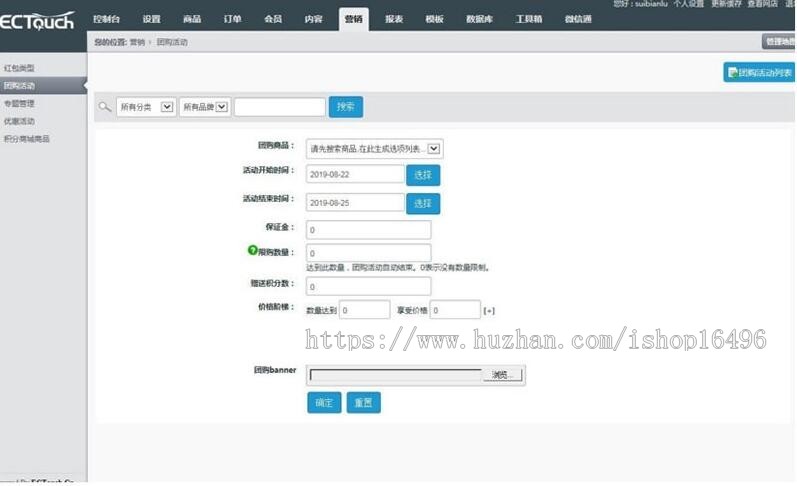Click the green help icon beside 限购数量
Screen dimensions: 797x486
(253, 250)
